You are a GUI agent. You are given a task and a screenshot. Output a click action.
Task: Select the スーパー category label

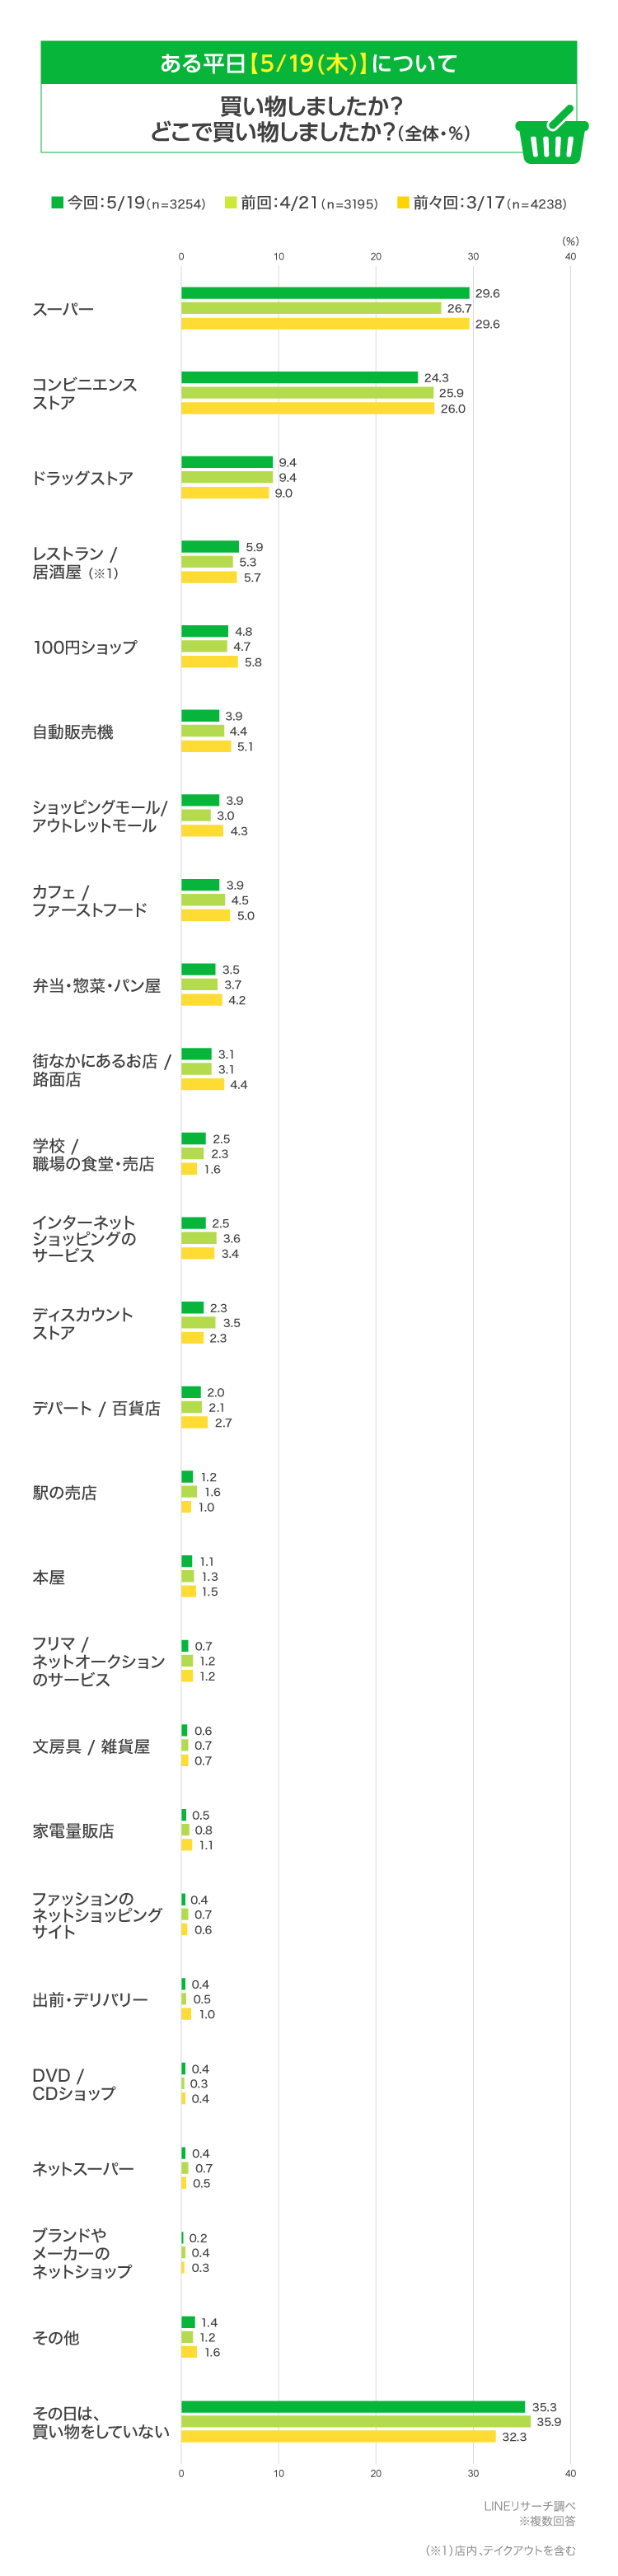pos(63,309)
